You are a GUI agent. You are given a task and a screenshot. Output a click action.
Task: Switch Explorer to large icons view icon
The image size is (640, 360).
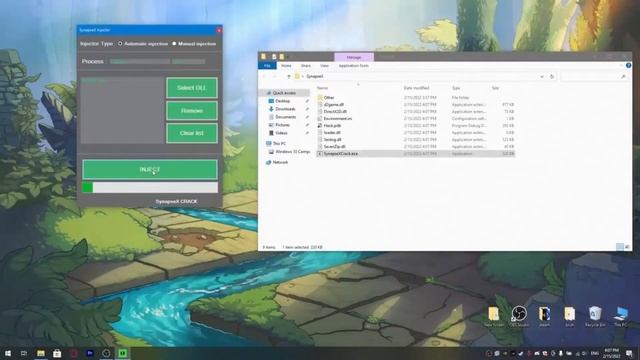[627, 247]
